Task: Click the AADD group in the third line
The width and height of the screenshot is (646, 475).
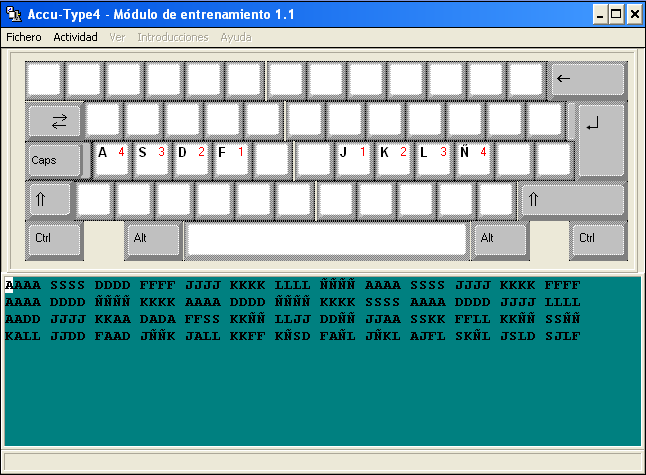Action: click(x=23, y=319)
